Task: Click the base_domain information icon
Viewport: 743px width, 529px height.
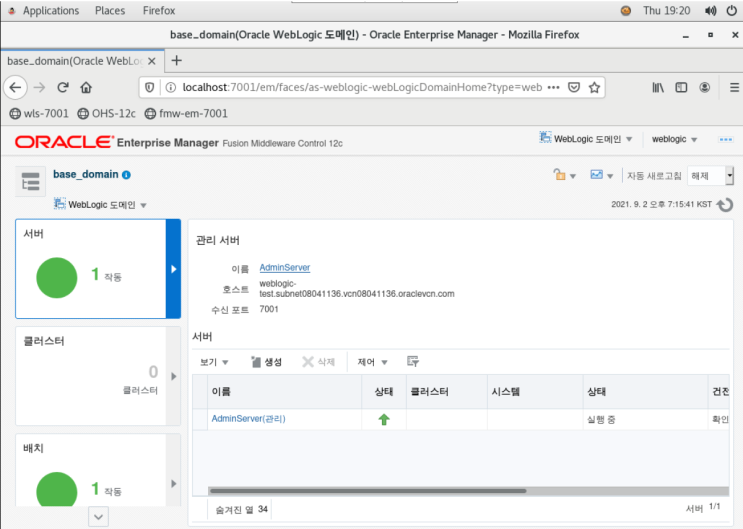Action: (x=126, y=175)
